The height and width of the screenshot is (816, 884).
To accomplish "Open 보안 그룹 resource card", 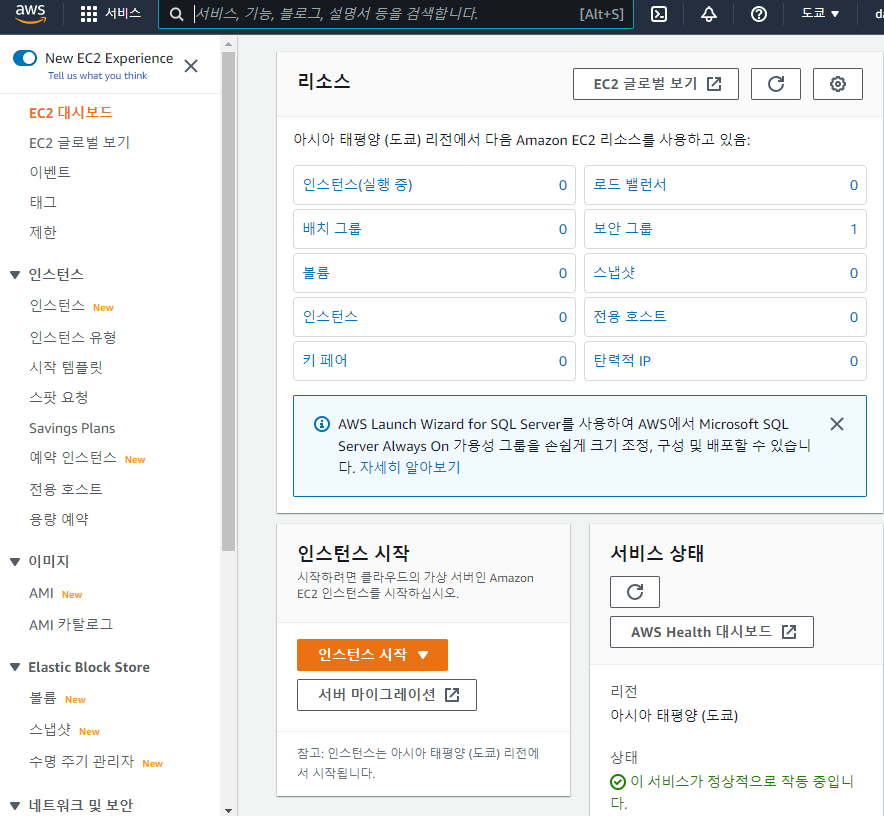I will point(725,229).
